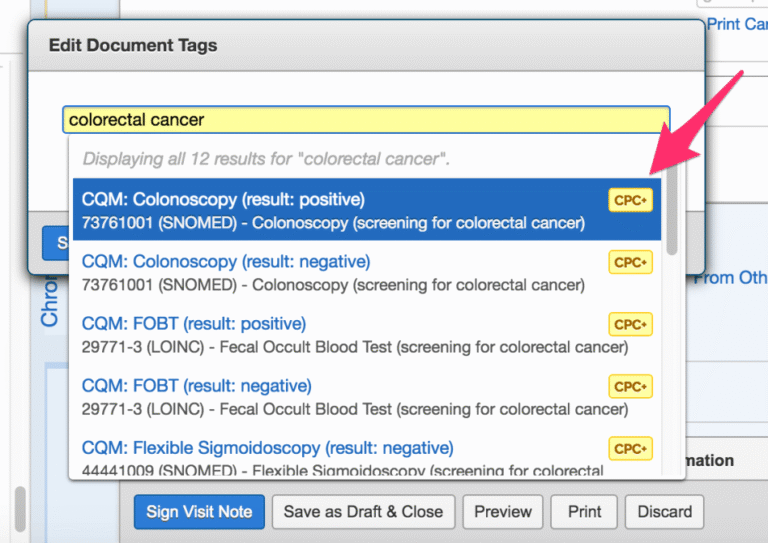This screenshot has height=543, width=768.
Task: Click CPC+ badge on Colonoscopy positive row
Action: [x=630, y=200]
